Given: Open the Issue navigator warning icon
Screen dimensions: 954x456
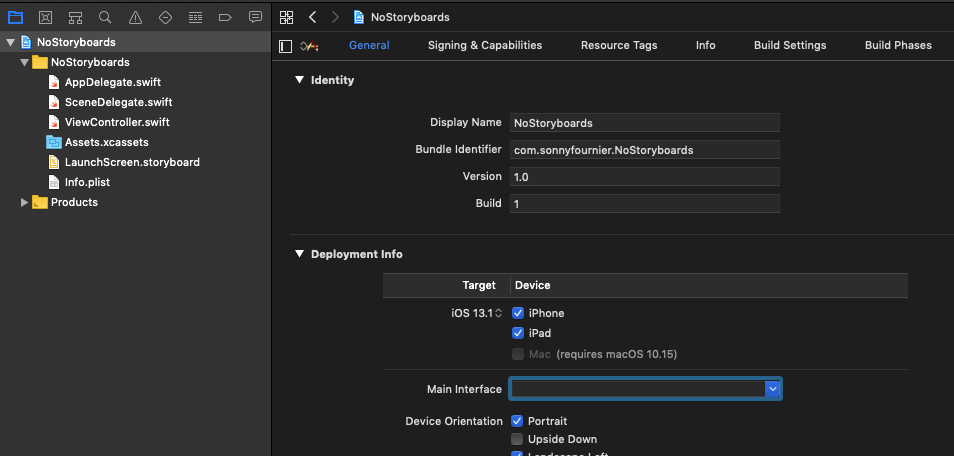Looking at the screenshot, I should point(135,17).
